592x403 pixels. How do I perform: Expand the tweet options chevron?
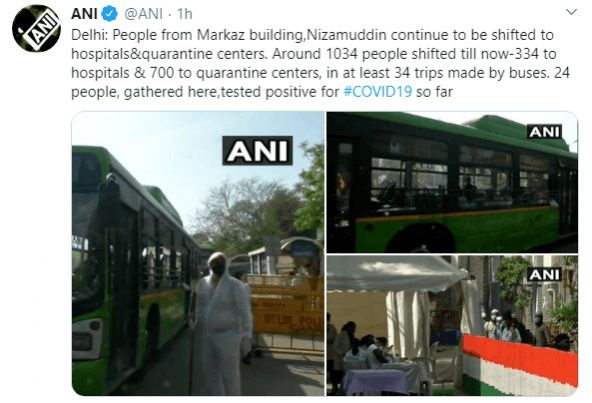571,12
